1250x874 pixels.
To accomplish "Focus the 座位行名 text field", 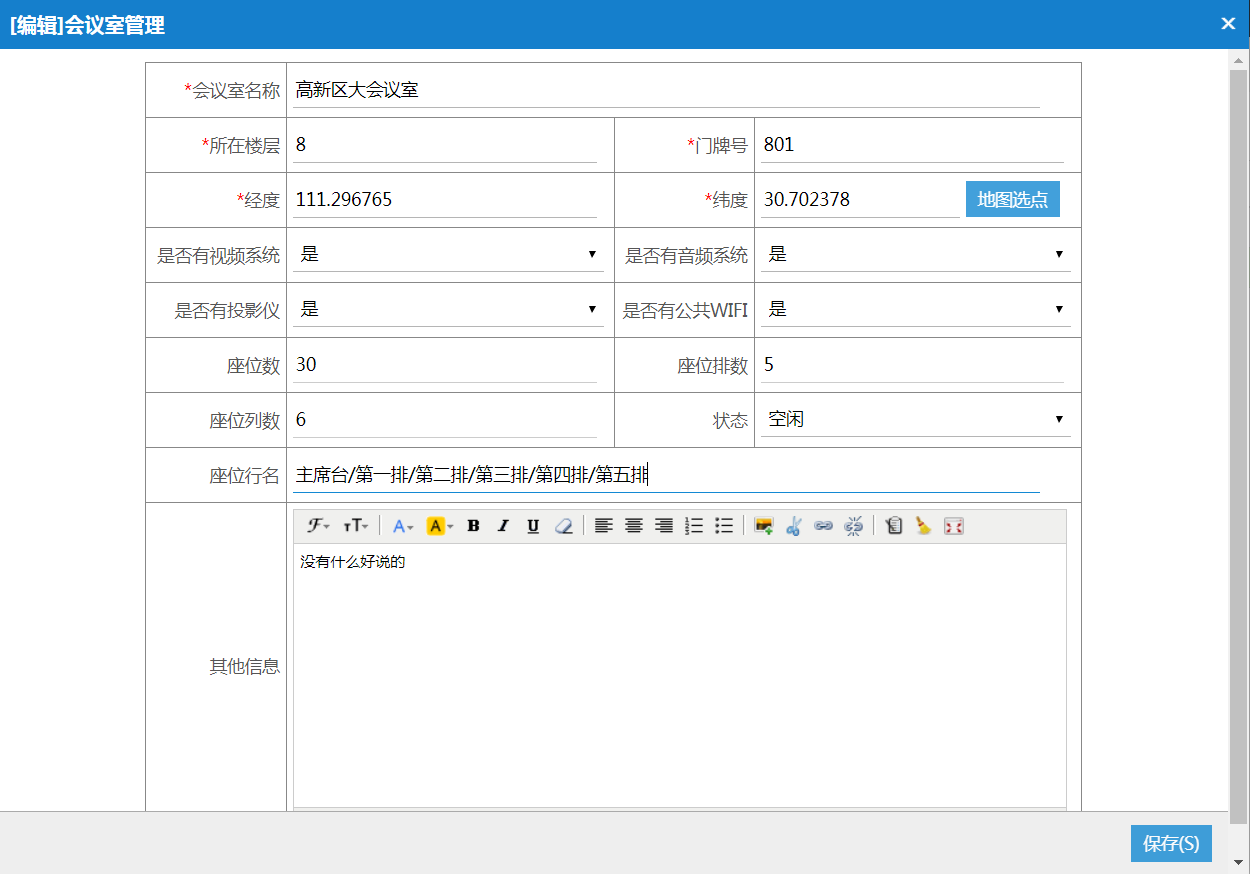I will coord(666,475).
